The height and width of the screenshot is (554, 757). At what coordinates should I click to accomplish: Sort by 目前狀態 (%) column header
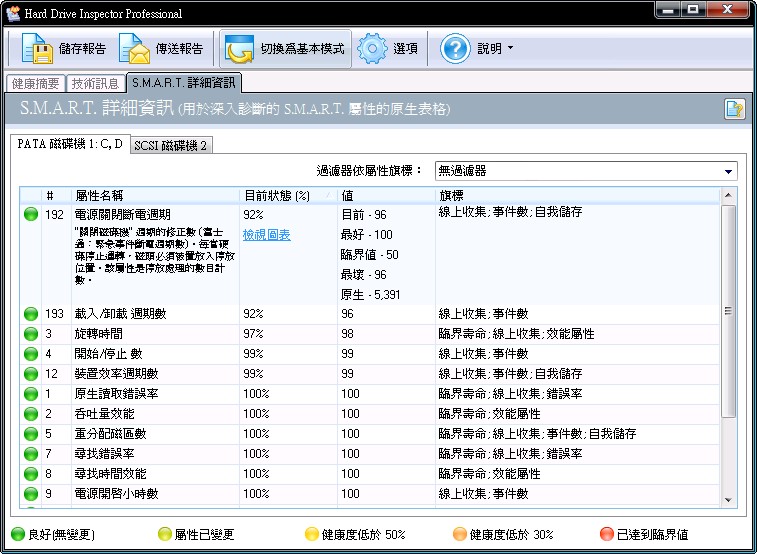coord(288,195)
